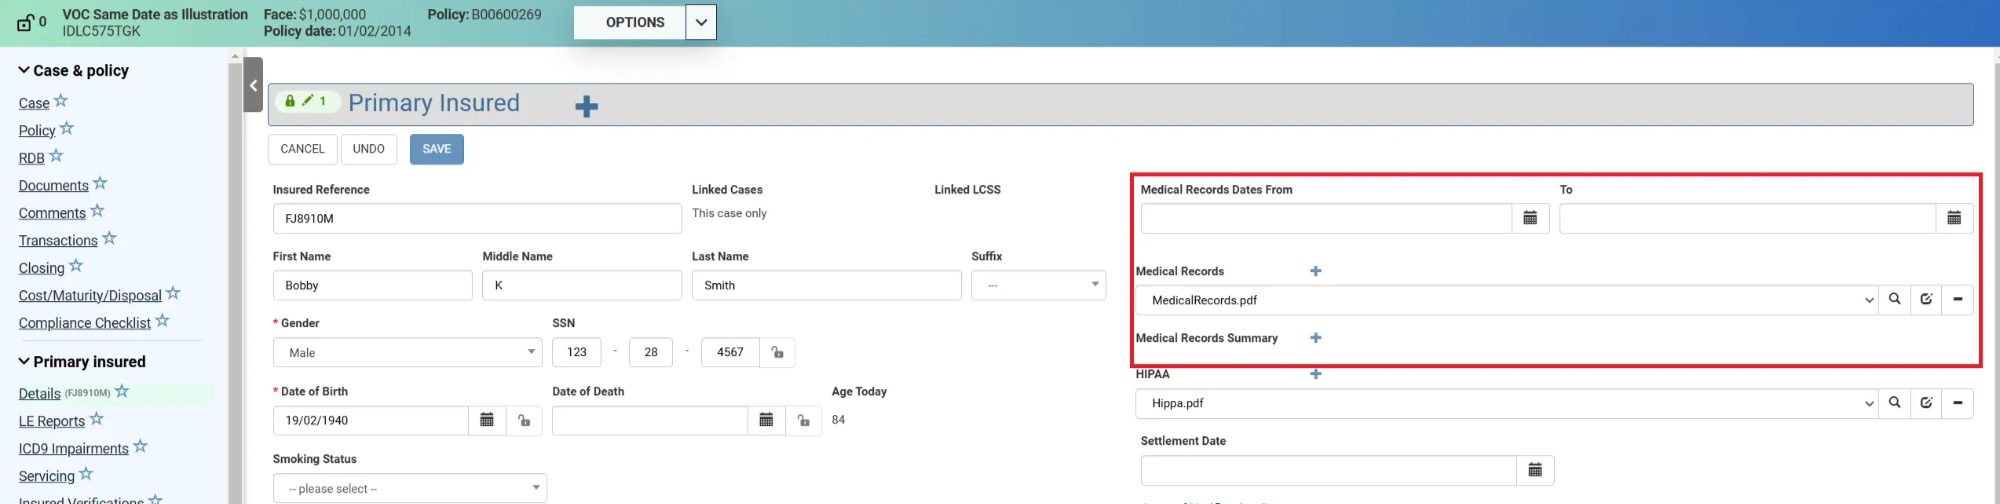Click the search icon beside MedicalRecords.pdf
The height and width of the screenshot is (504, 2000).
click(x=1894, y=299)
